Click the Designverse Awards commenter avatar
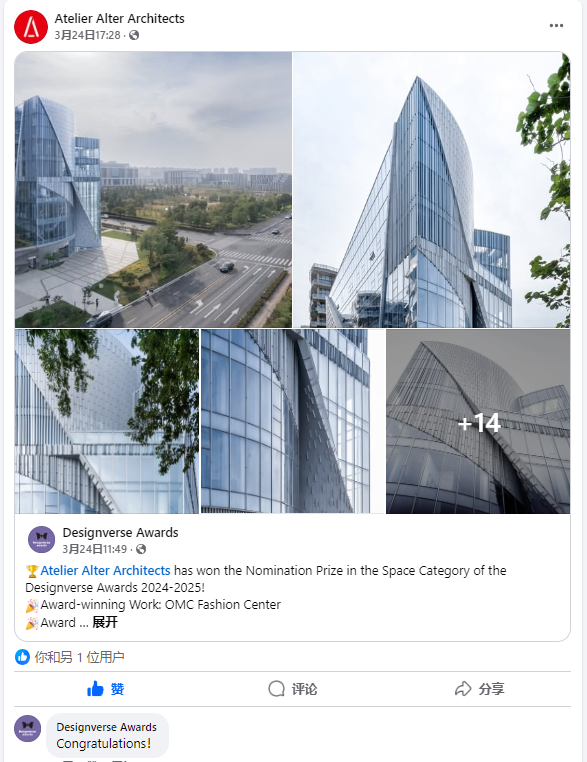Screen dimensions: 587x762 pos(28,728)
